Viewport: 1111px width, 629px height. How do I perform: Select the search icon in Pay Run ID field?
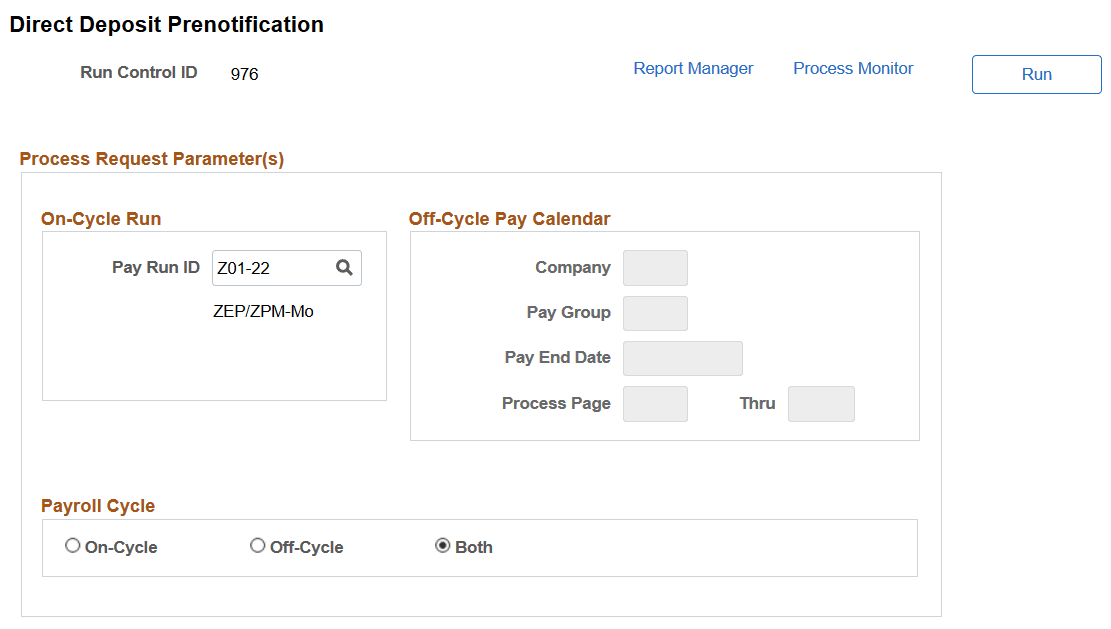(x=344, y=267)
